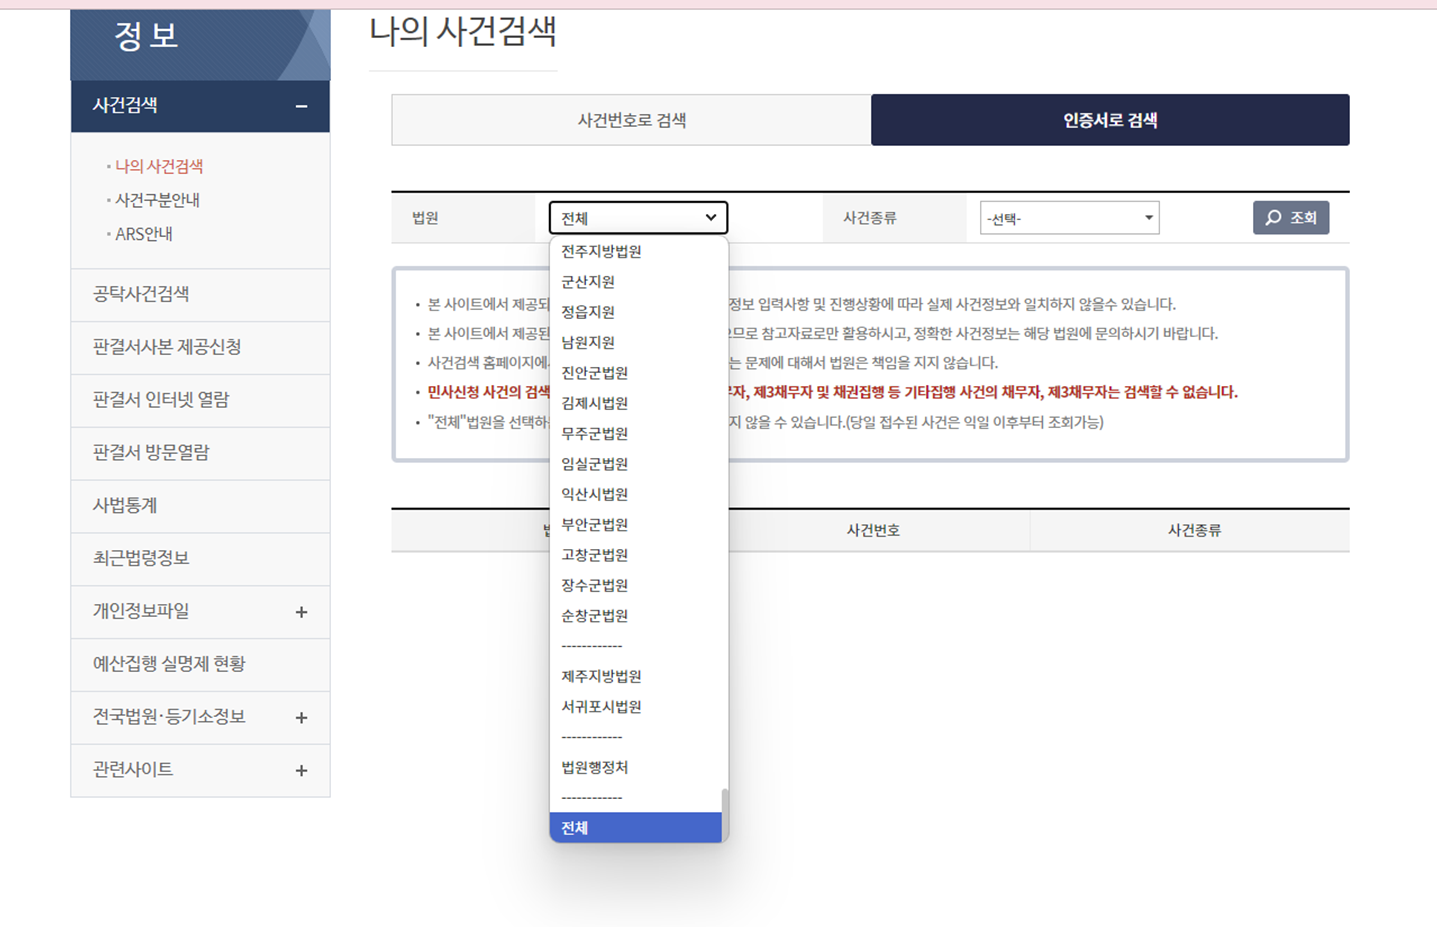This screenshot has height=927, width=1437.
Task: Switch to the 사건번호로 검색 tab
Action: point(630,119)
